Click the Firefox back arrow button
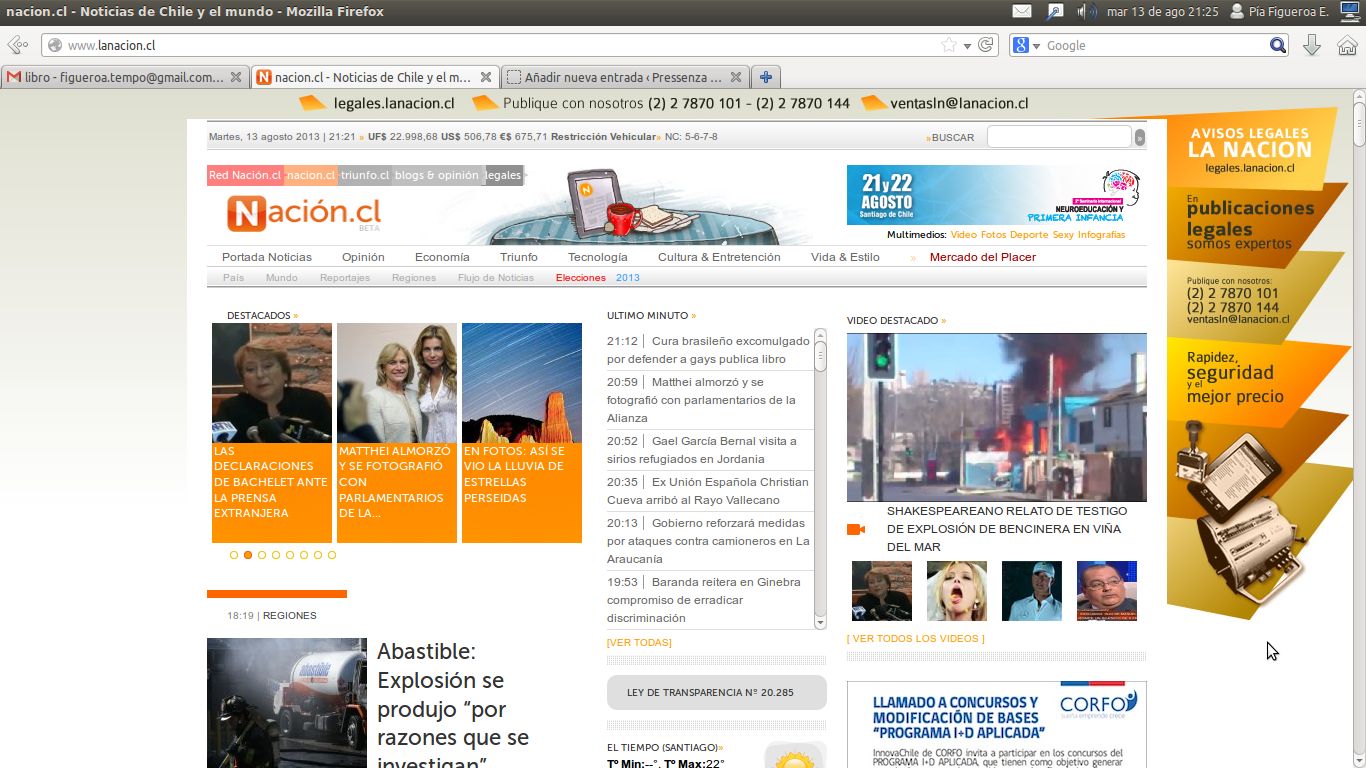Image resolution: width=1366 pixels, height=768 pixels. click(17, 45)
